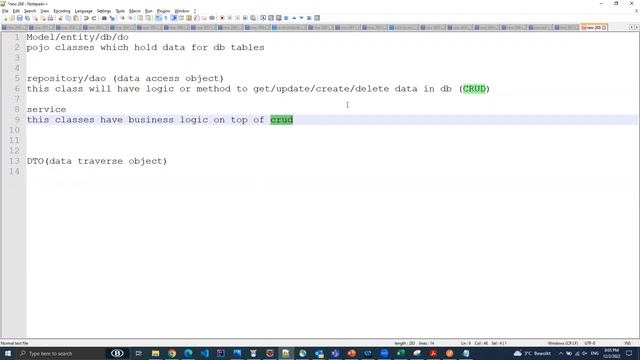This screenshot has height=360, width=640.
Task: Toggle Show All Characters
Action: click(x=166, y=18)
